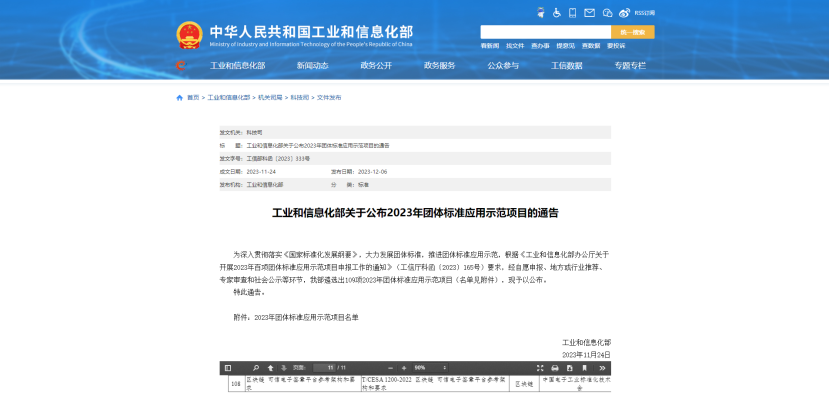Click the signature date 2023年11月24日
830x396 pixels.
pos(587,355)
